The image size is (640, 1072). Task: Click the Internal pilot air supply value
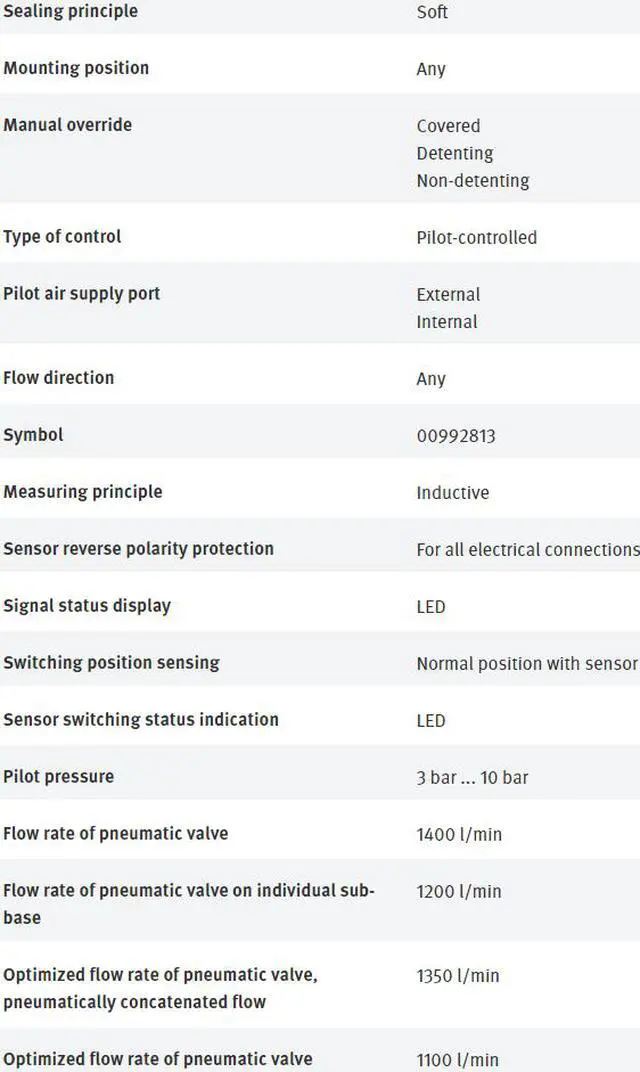pos(447,322)
